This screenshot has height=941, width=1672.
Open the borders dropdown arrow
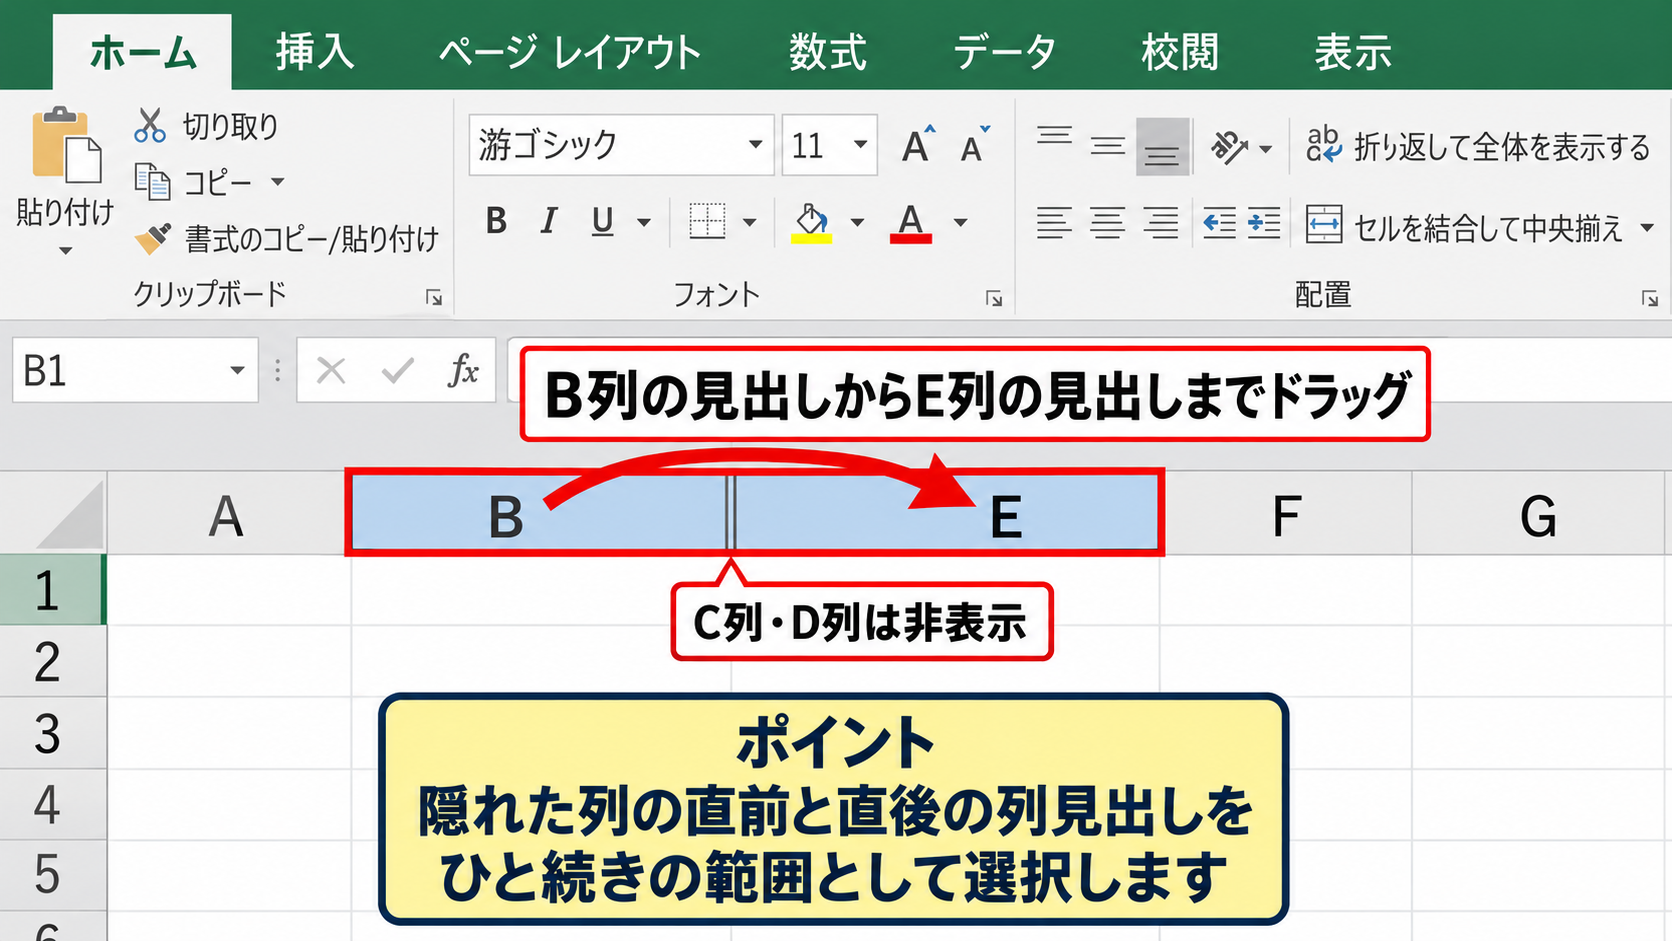750,222
